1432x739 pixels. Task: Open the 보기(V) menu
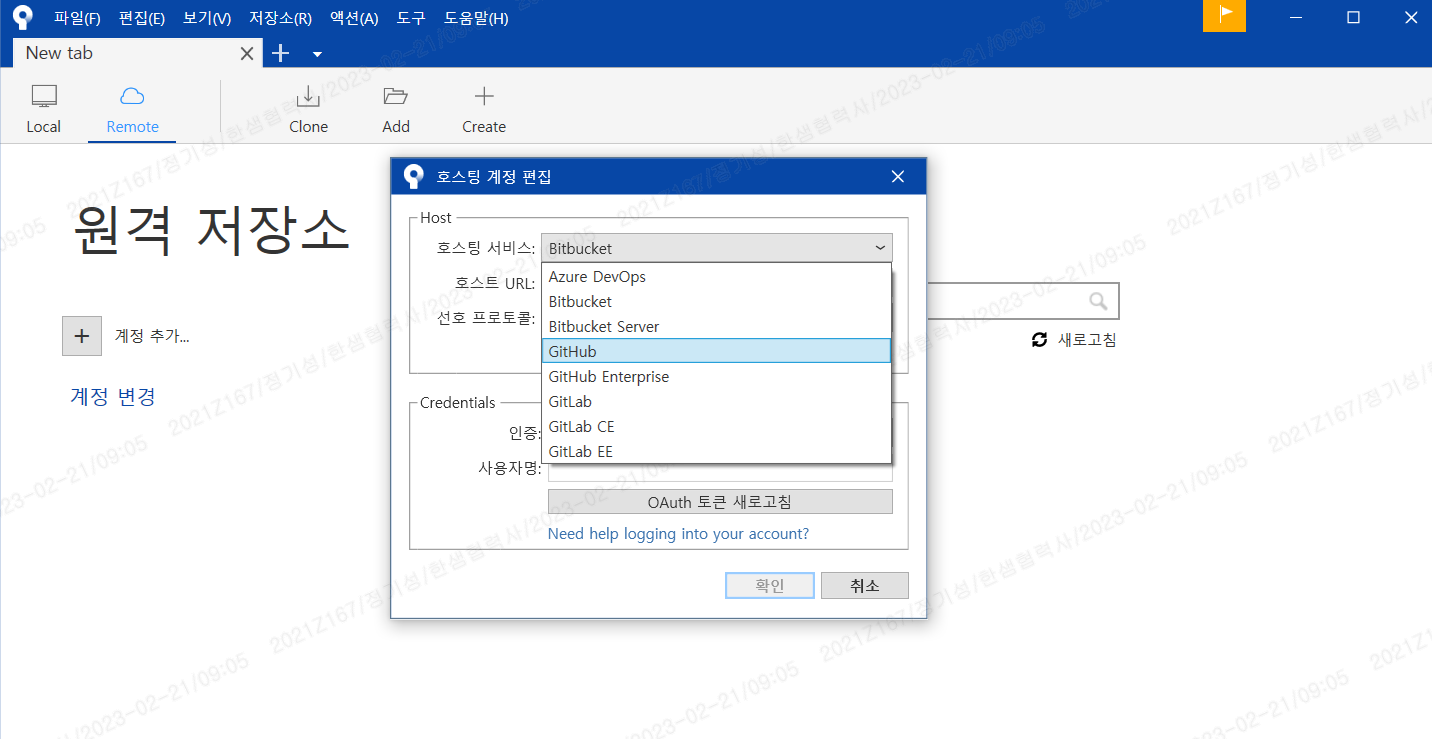pyautogui.click(x=207, y=18)
